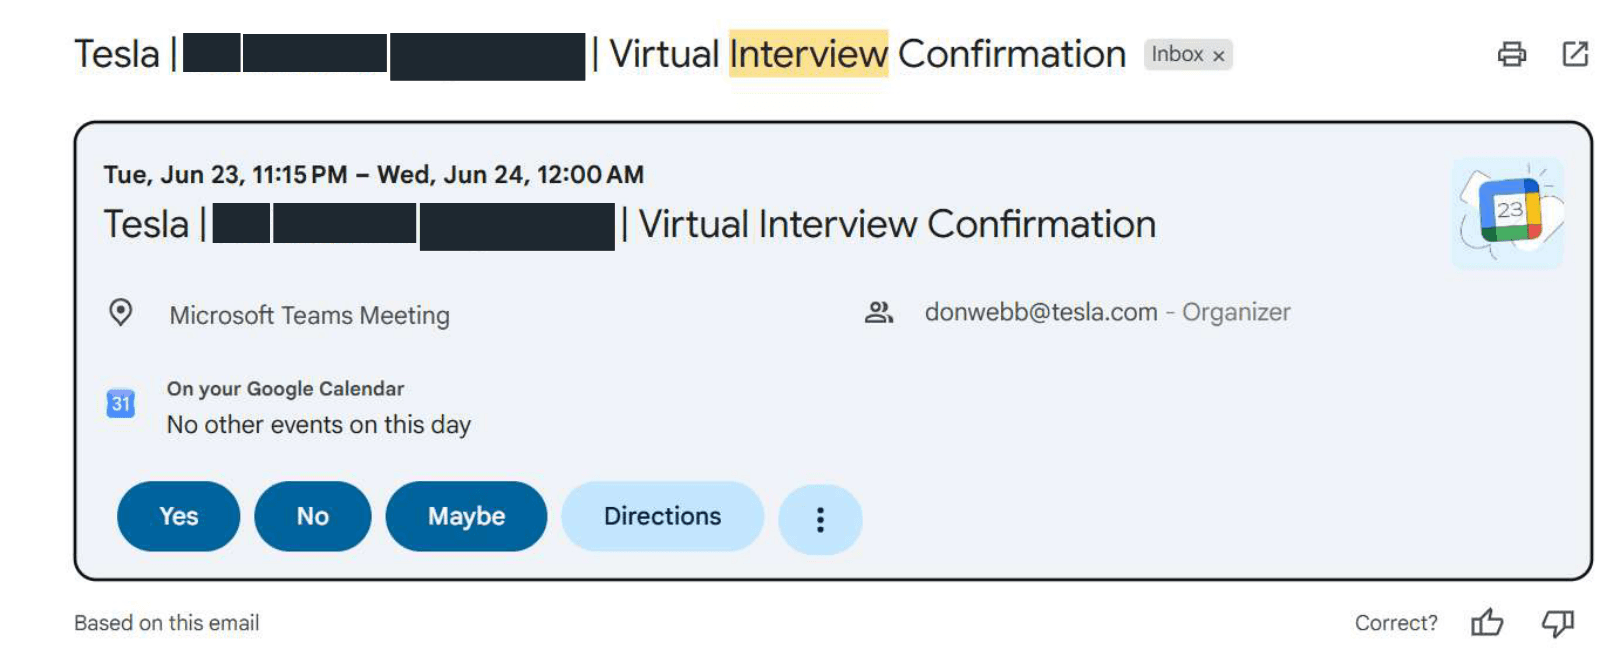Screen dimensions: 1600x656
Task: Click the blue calendar 31 icon
Action: pyautogui.click(x=120, y=403)
